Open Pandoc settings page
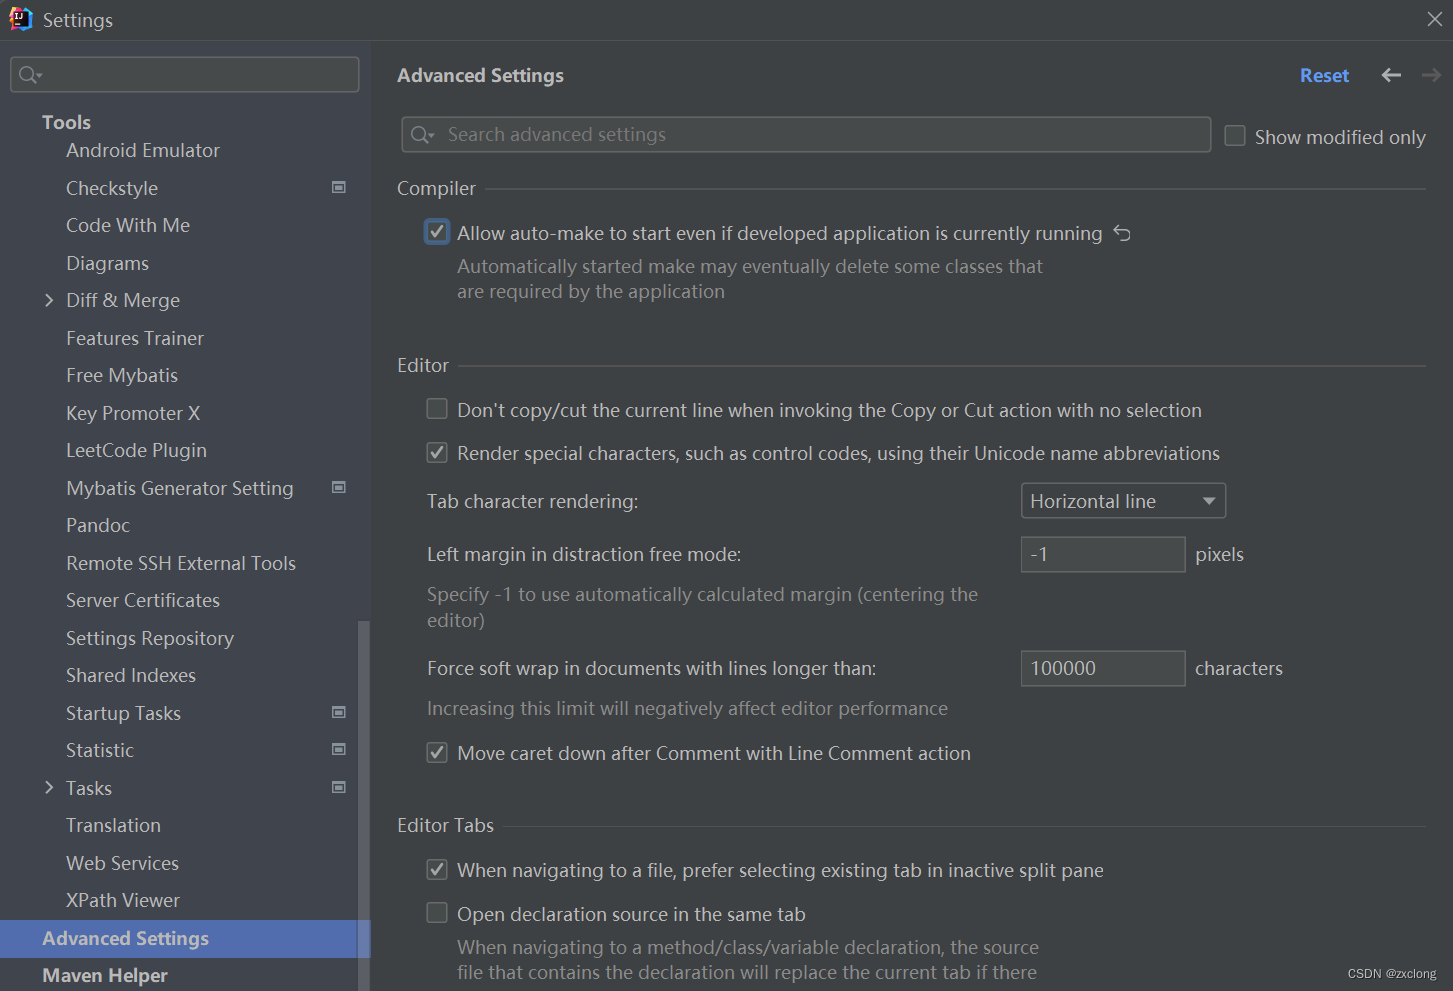This screenshot has width=1453, height=991. coord(98,525)
